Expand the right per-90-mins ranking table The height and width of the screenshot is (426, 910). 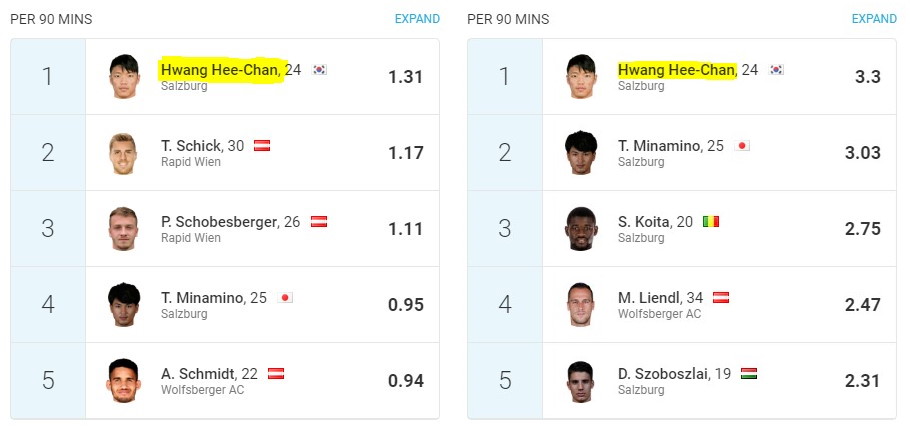point(874,19)
